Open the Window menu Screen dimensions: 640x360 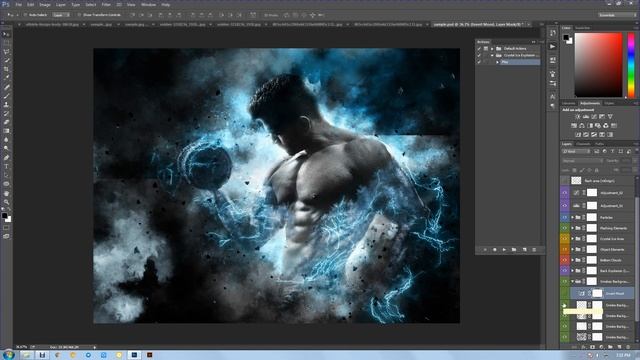pos(149,5)
